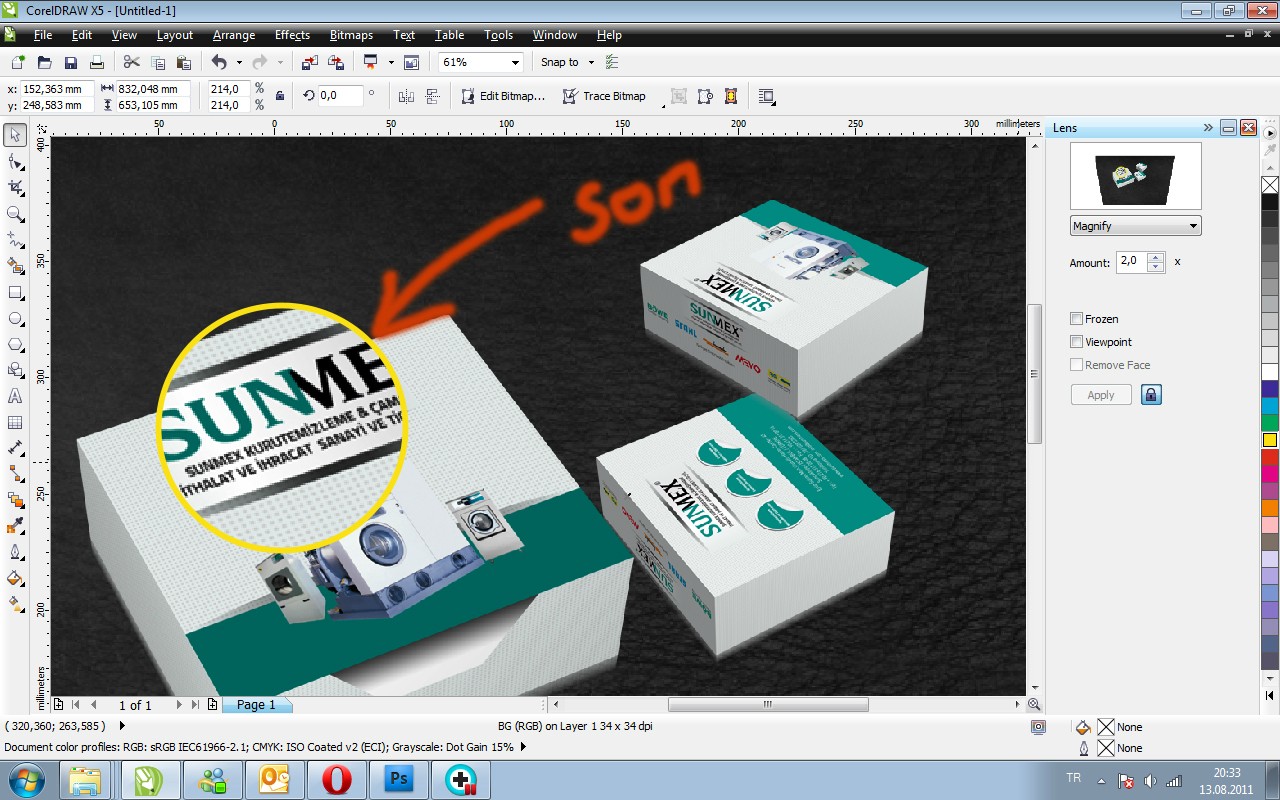The height and width of the screenshot is (800, 1280).
Task: Click the Trace Bitmap button
Action: 605,96
